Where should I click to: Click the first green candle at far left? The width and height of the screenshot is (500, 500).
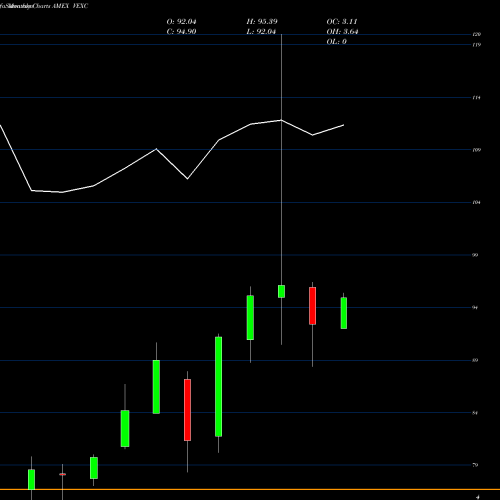coord(31,479)
